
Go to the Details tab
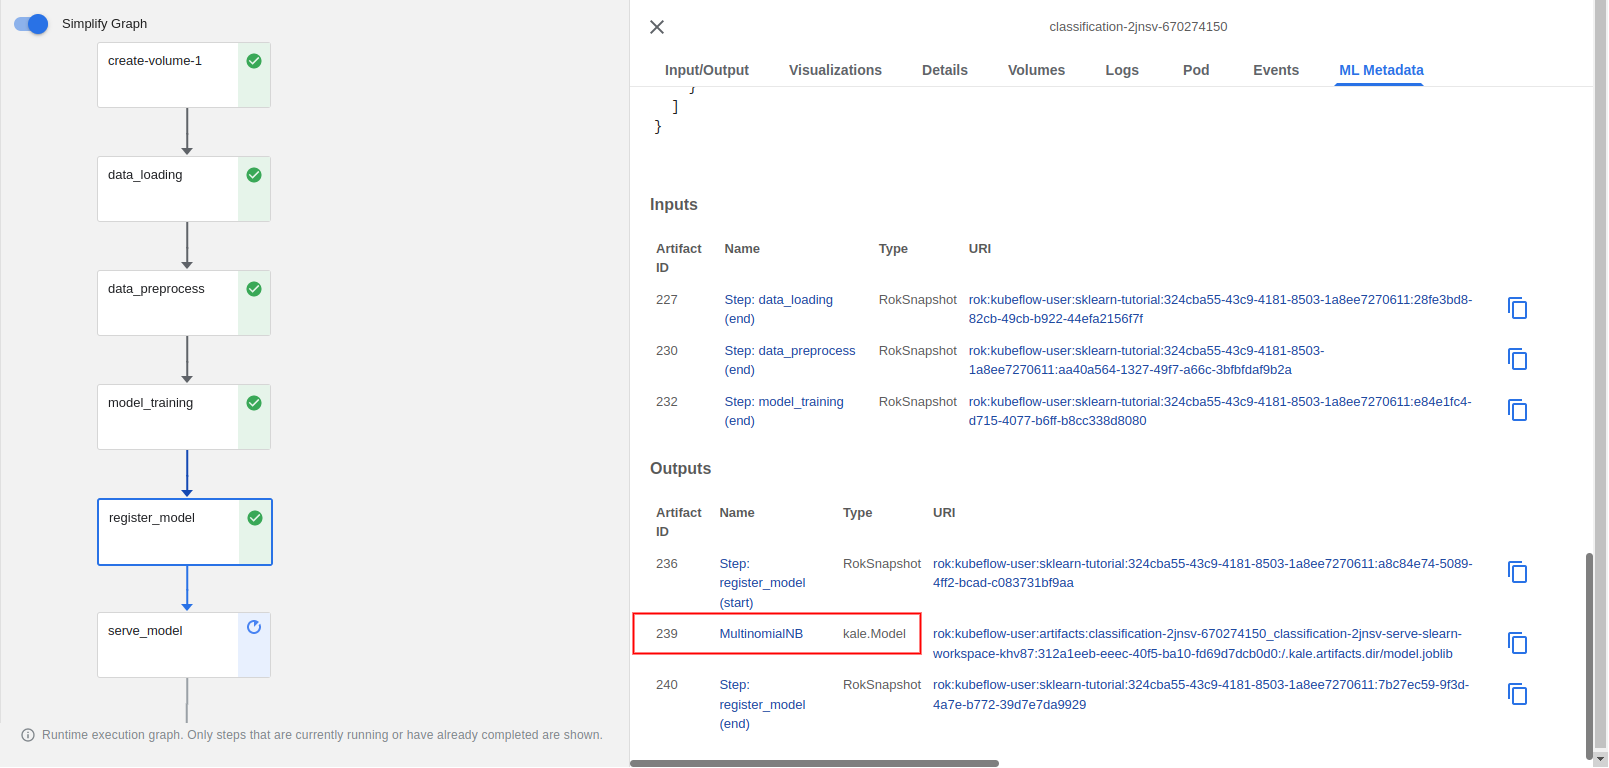[x=945, y=70]
